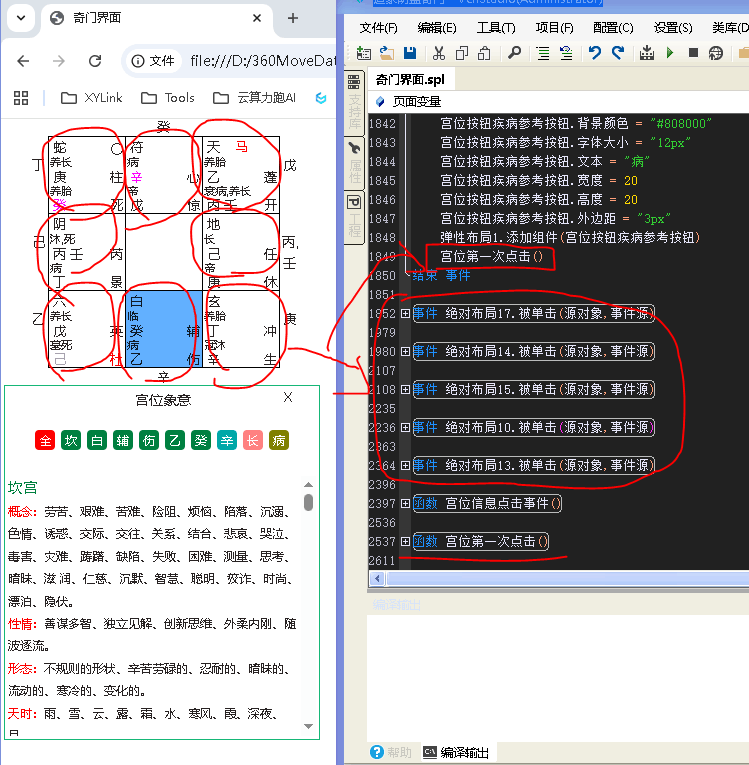This screenshot has width=749, height=765.
Task: Open the tab search dropdown chevron
Action: point(20,19)
